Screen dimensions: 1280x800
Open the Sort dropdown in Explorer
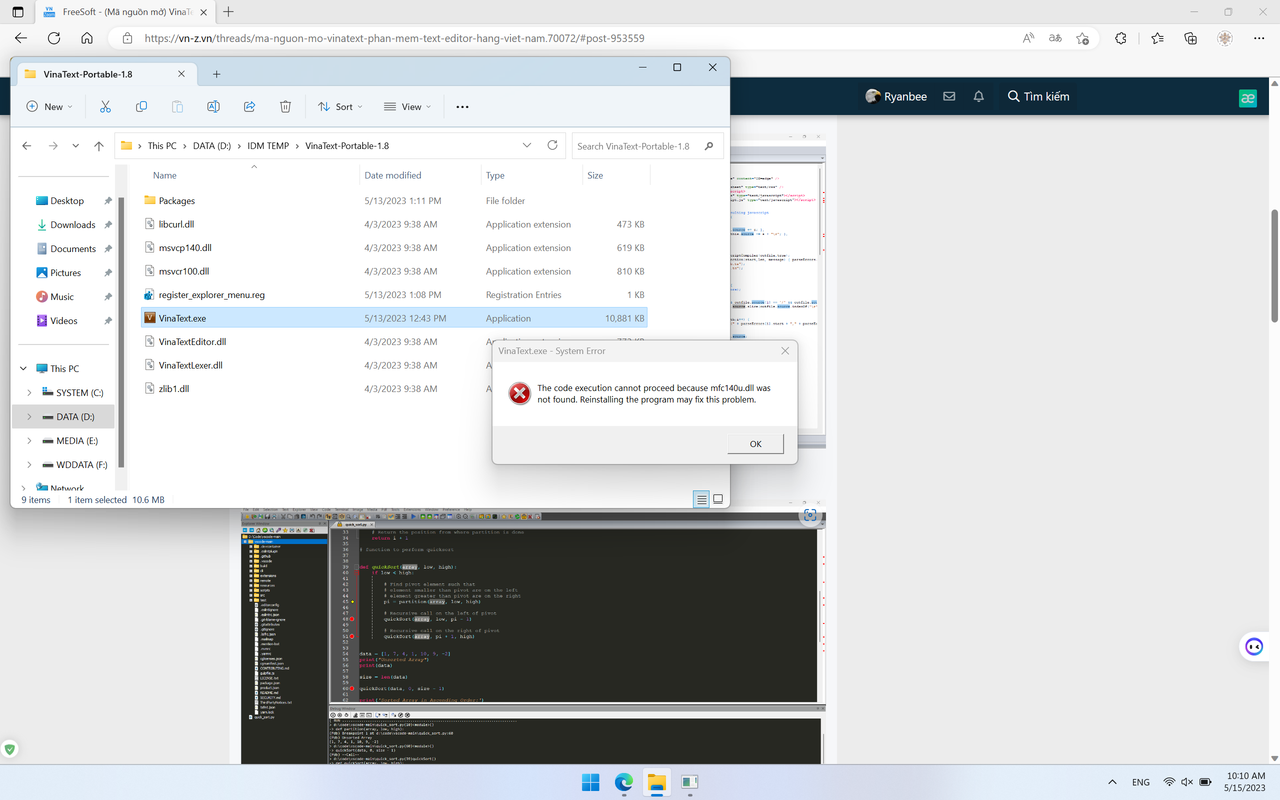click(339, 107)
